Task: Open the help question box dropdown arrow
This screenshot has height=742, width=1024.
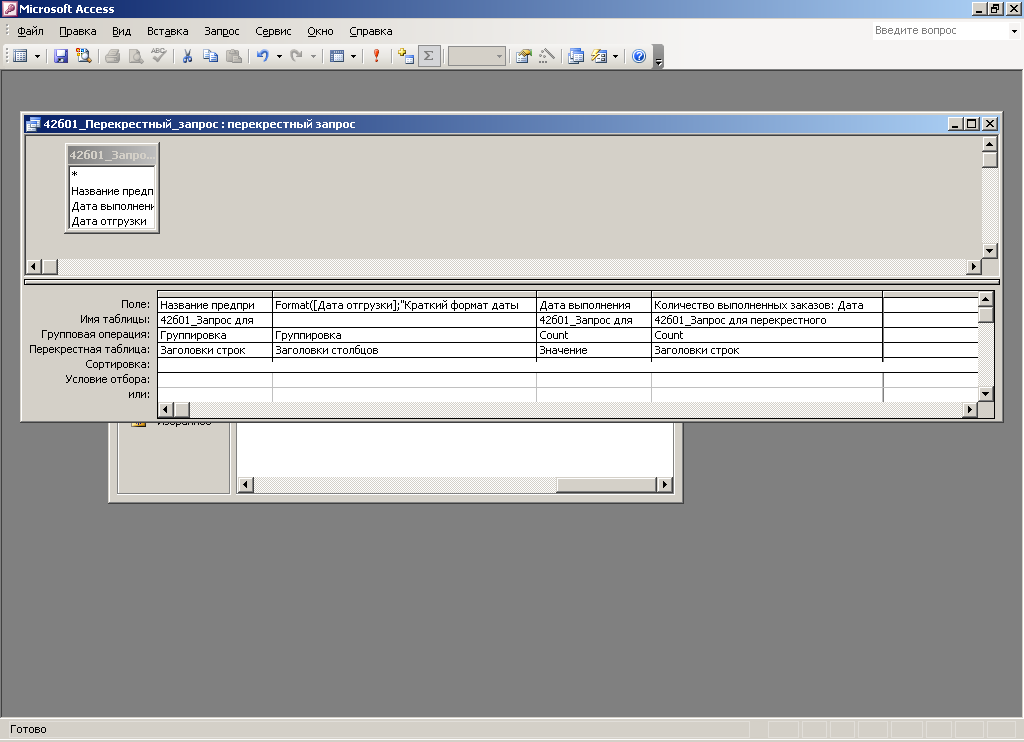Action: tap(1014, 31)
